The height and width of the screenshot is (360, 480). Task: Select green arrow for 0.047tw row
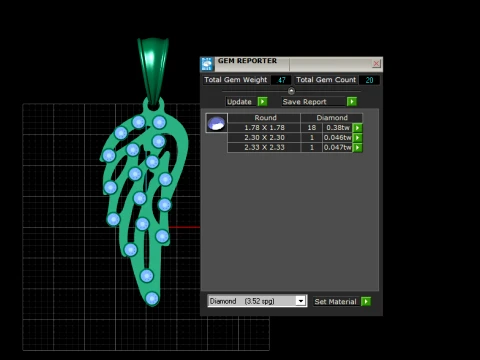click(357, 148)
